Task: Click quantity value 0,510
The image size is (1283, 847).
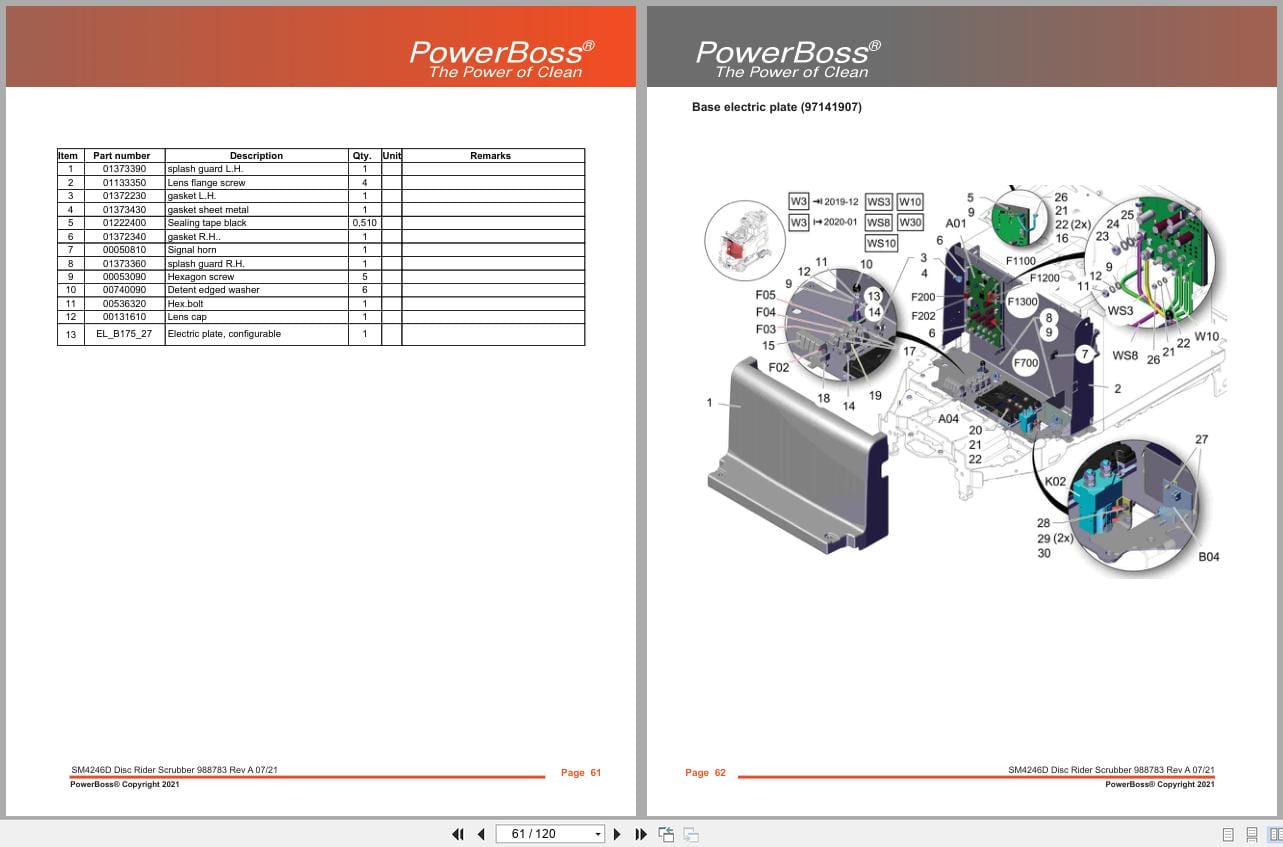Action: pyautogui.click(x=364, y=223)
